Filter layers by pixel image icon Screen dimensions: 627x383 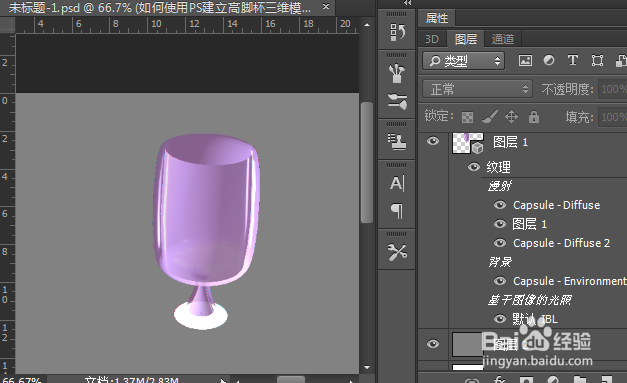tap(525, 60)
